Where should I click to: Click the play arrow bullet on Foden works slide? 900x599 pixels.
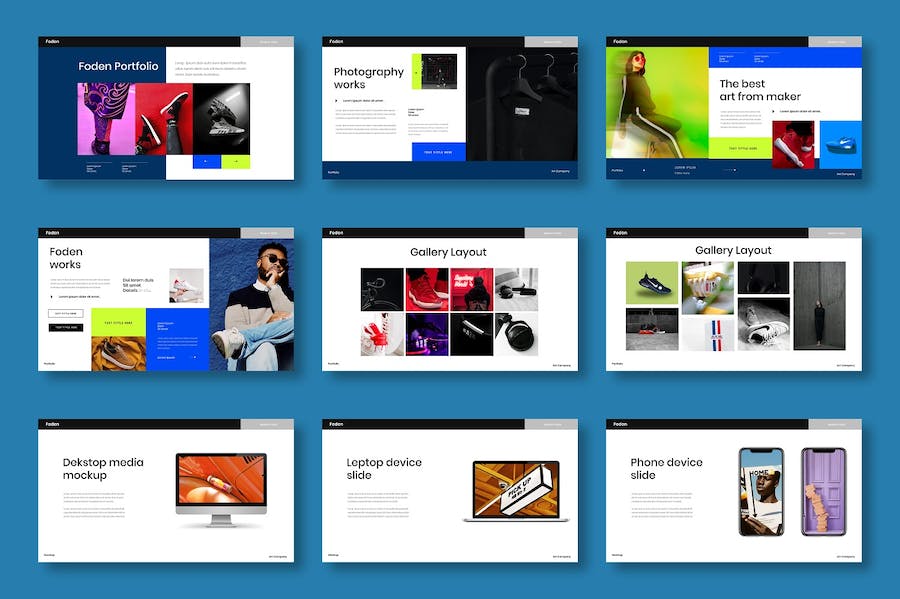coord(53,297)
